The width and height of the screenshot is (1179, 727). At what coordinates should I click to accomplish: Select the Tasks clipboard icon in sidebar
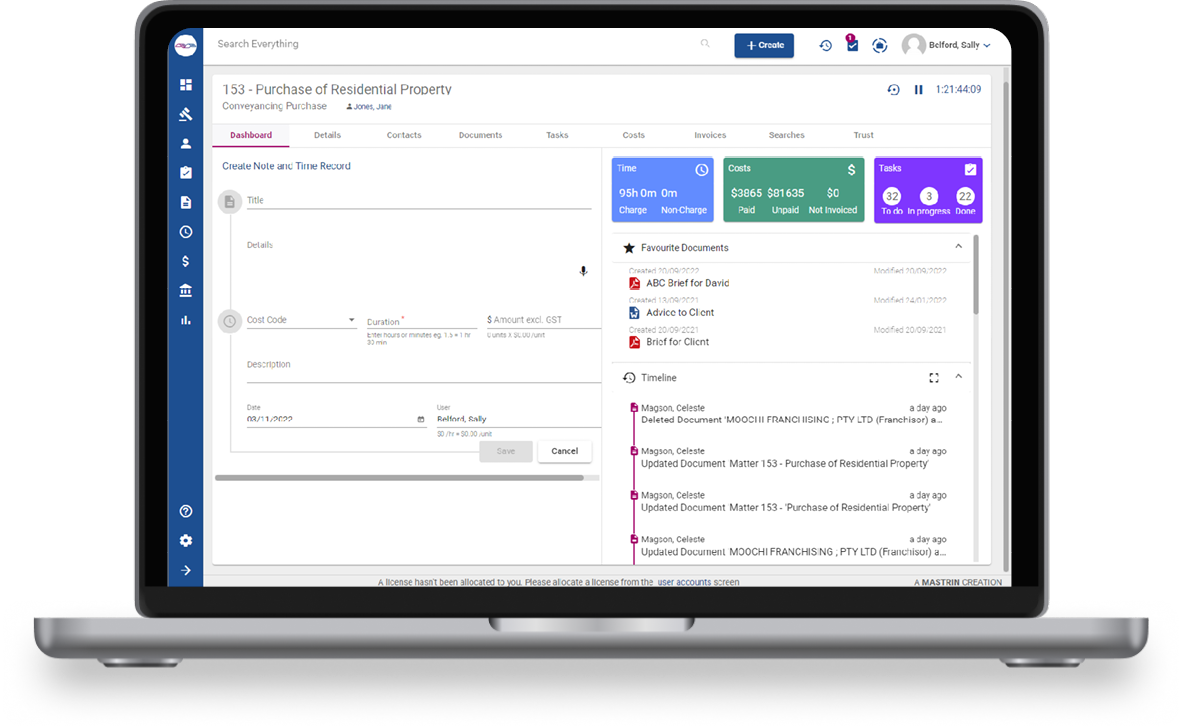tap(186, 171)
